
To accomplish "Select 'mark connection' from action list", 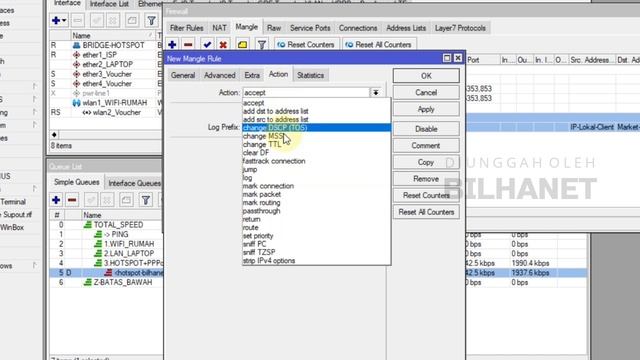I will [x=316, y=186].
